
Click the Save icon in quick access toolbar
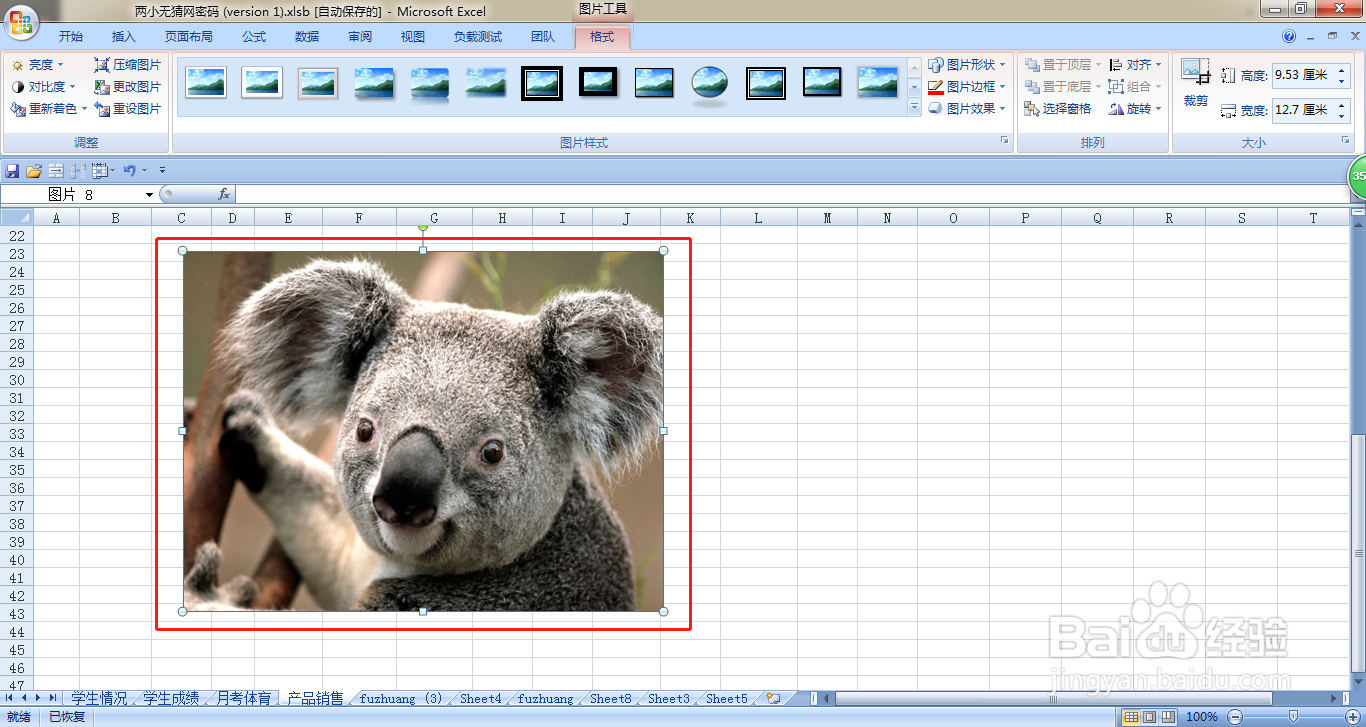coord(12,171)
